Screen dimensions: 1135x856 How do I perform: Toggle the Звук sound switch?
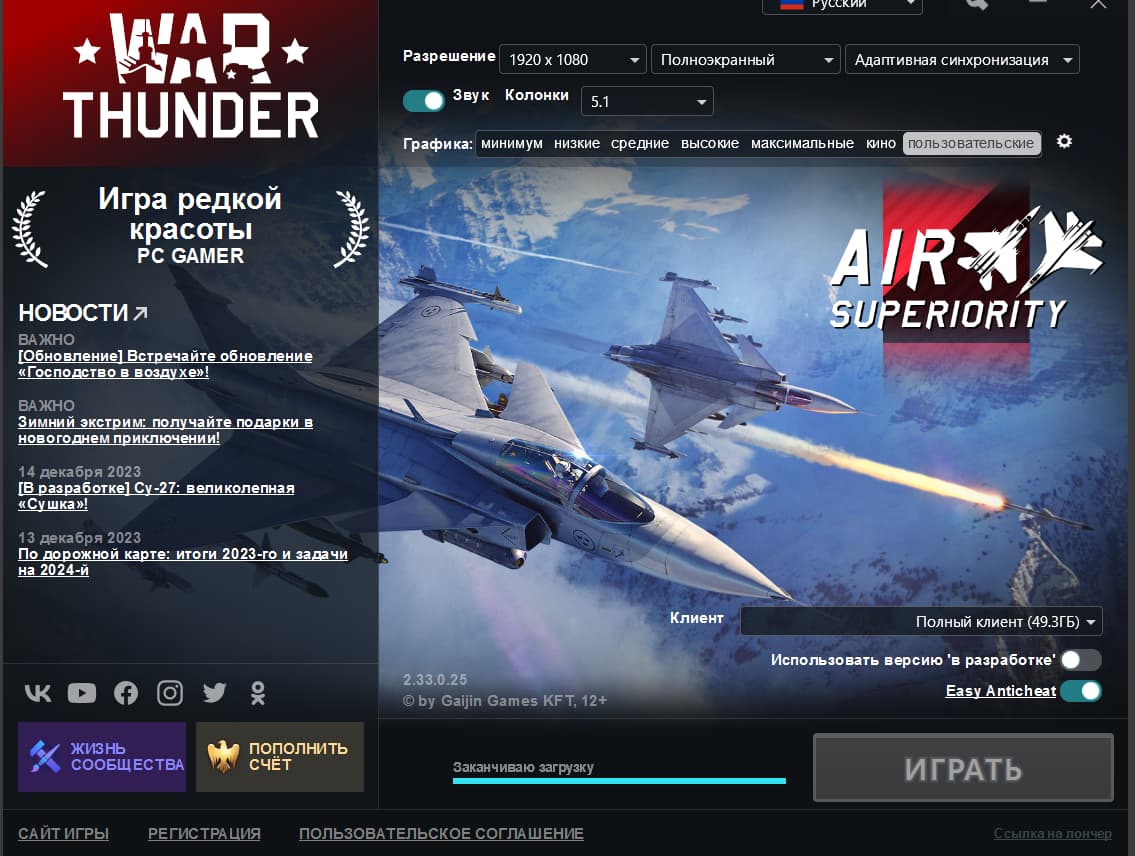coord(424,100)
